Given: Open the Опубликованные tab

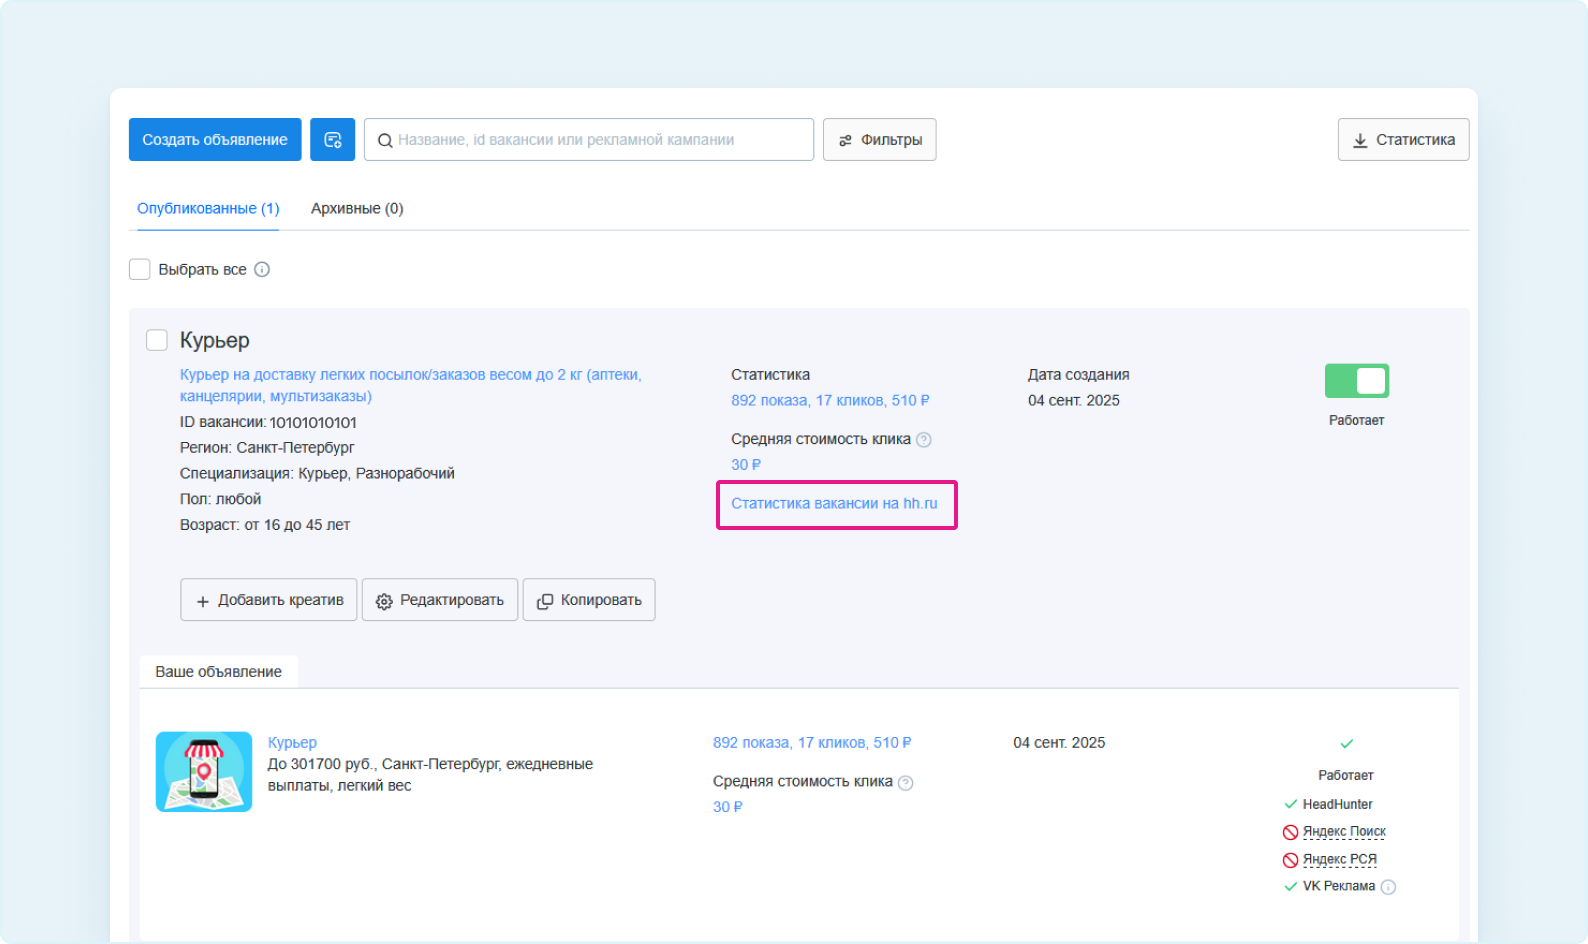Looking at the screenshot, I should [x=208, y=209].
